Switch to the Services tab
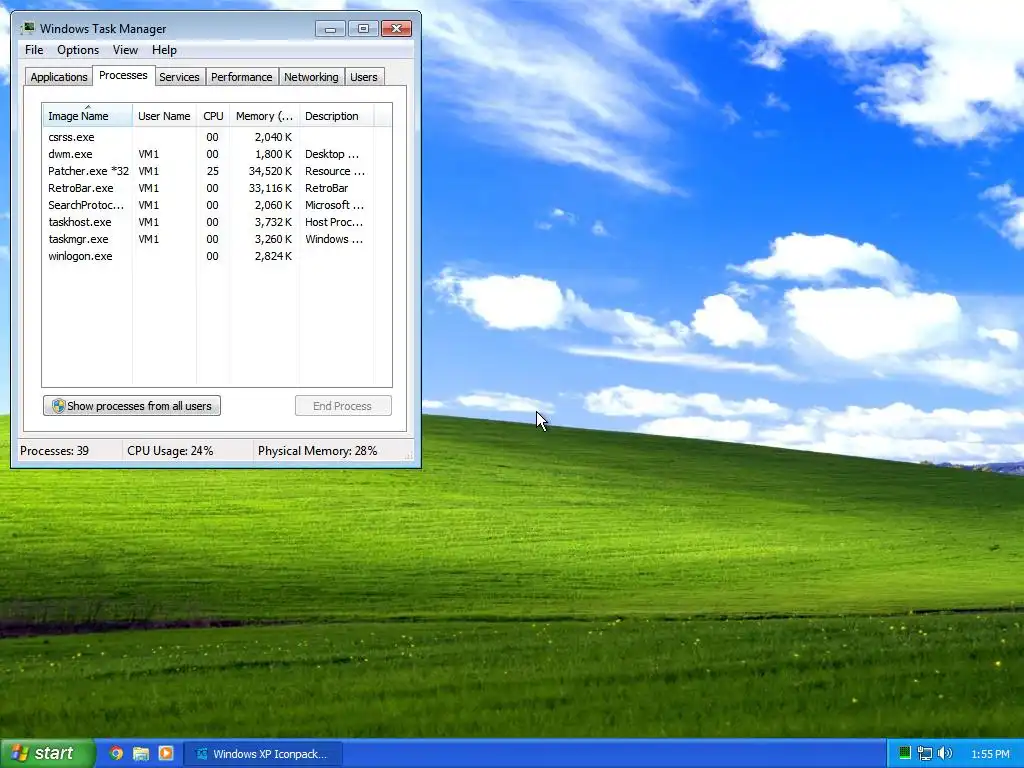 (x=179, y=77)
